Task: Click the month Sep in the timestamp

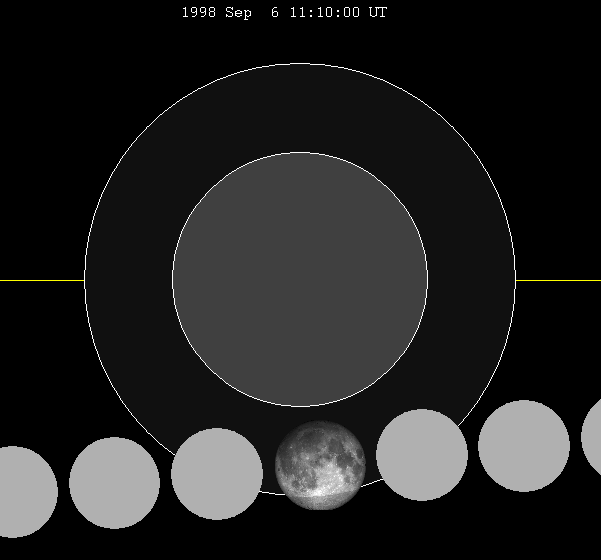Action: click(x=240, y=13)
